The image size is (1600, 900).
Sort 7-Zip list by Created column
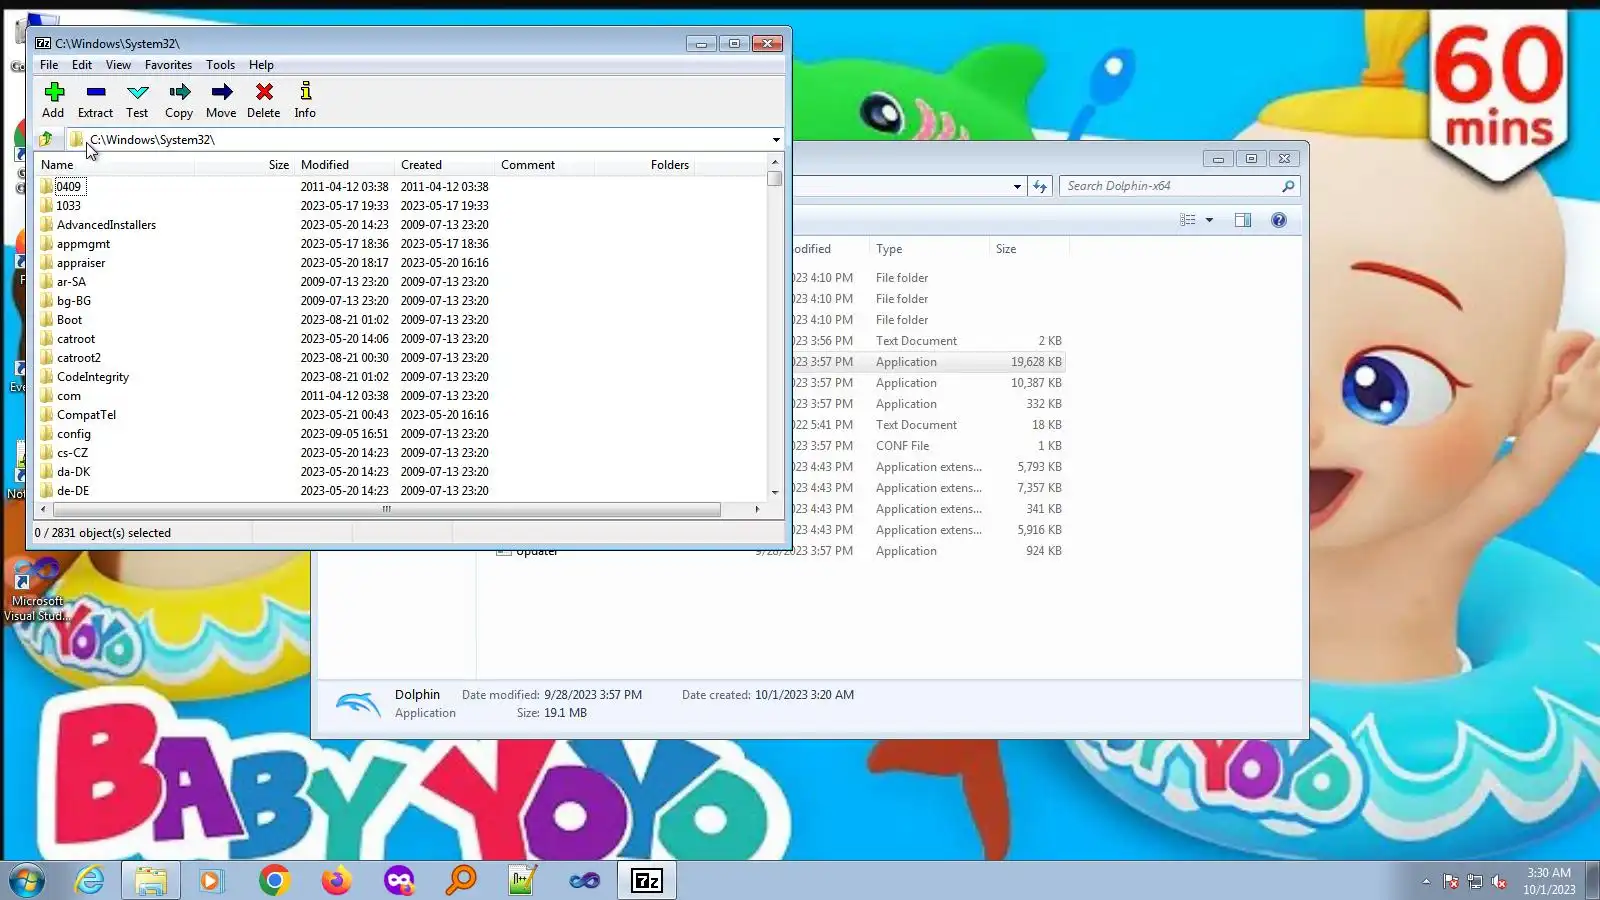point(444,165)
